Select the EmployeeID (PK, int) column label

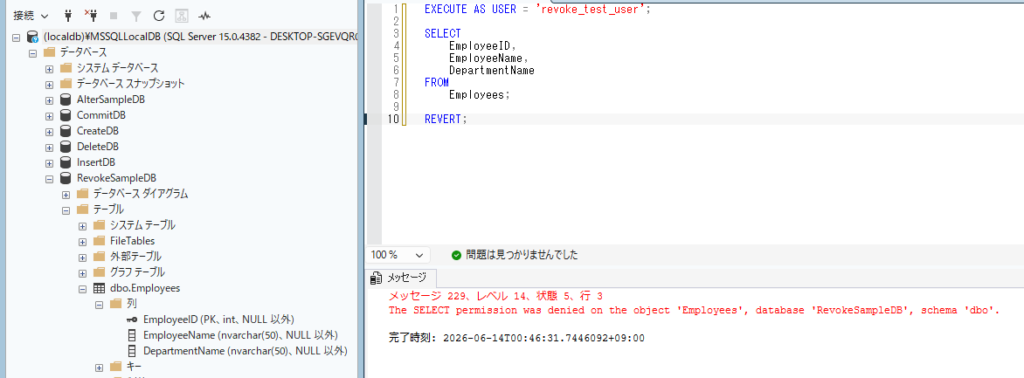pyautogui.click(x=219, y=319)
